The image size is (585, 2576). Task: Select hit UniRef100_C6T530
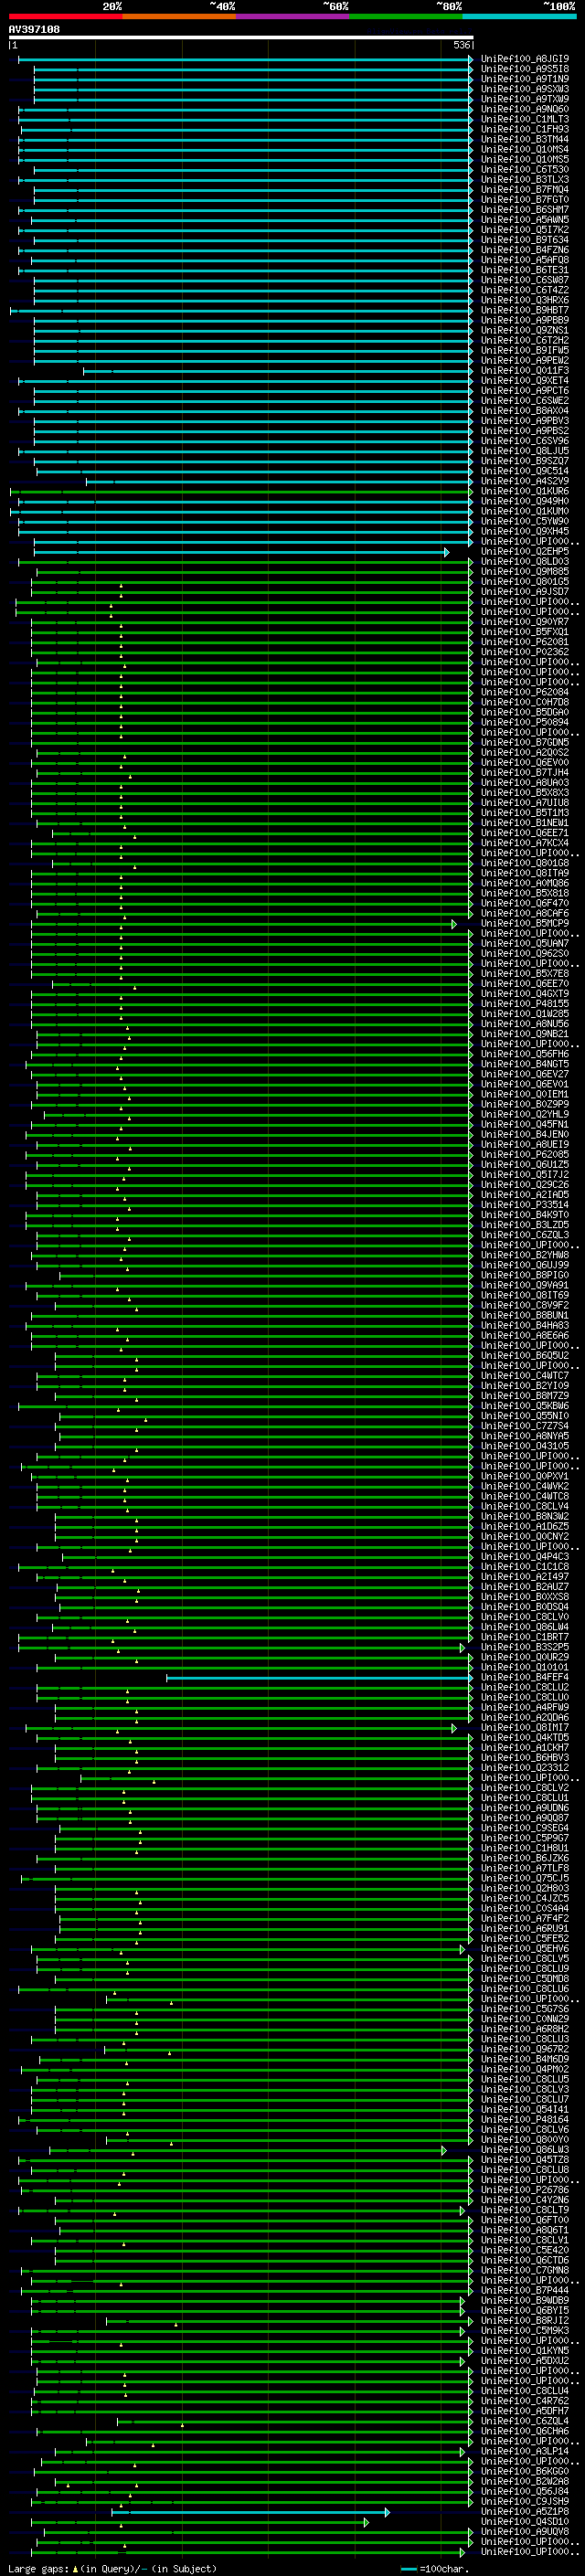pos(525,169)
